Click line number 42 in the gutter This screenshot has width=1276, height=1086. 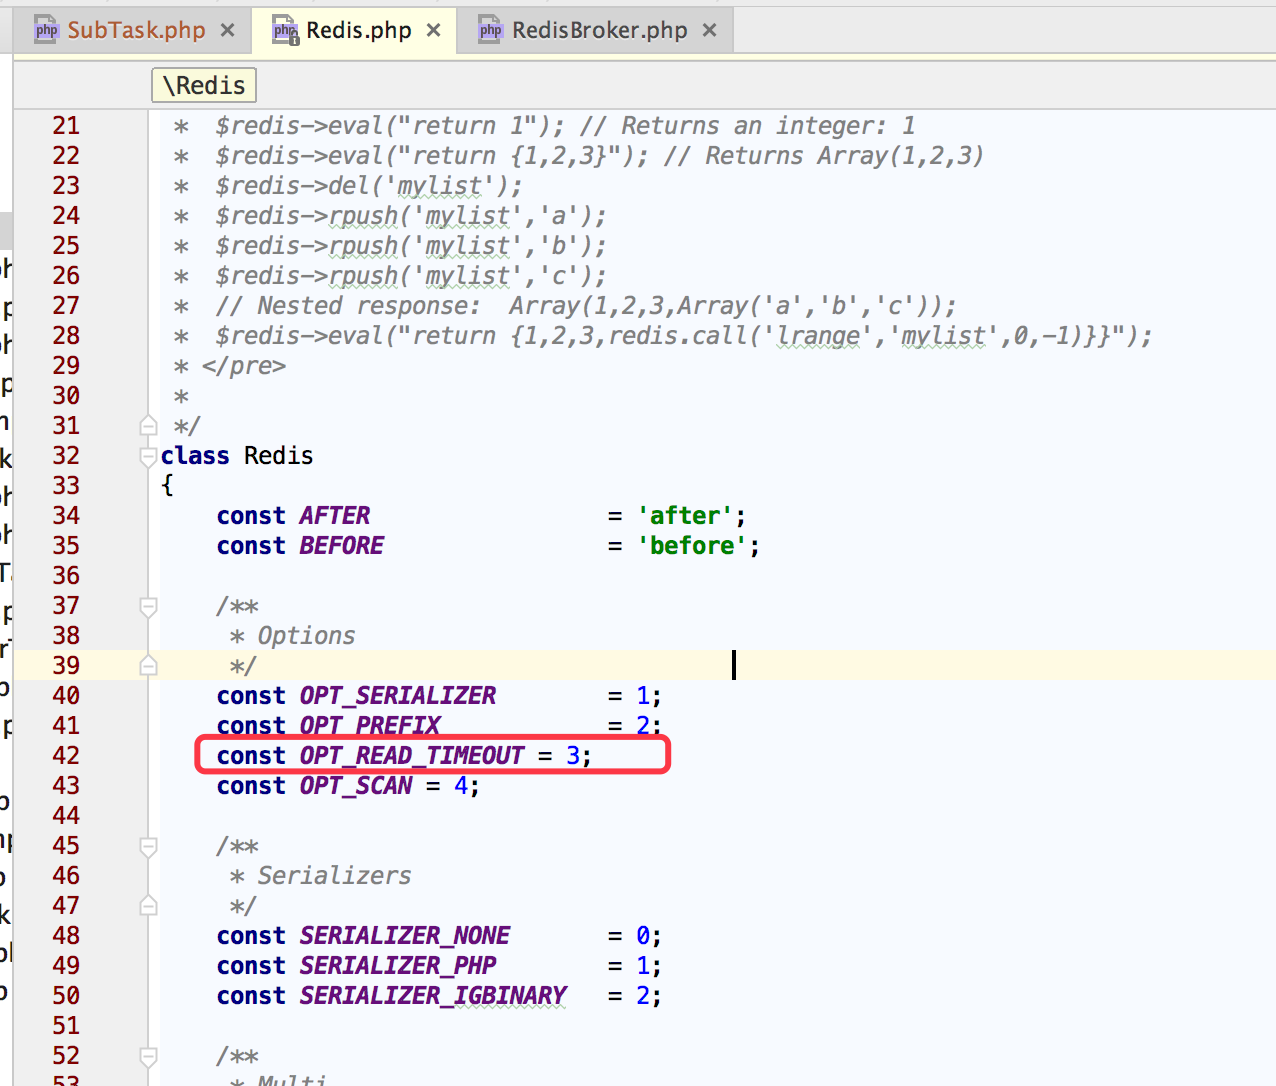click(x=66, y=756)
